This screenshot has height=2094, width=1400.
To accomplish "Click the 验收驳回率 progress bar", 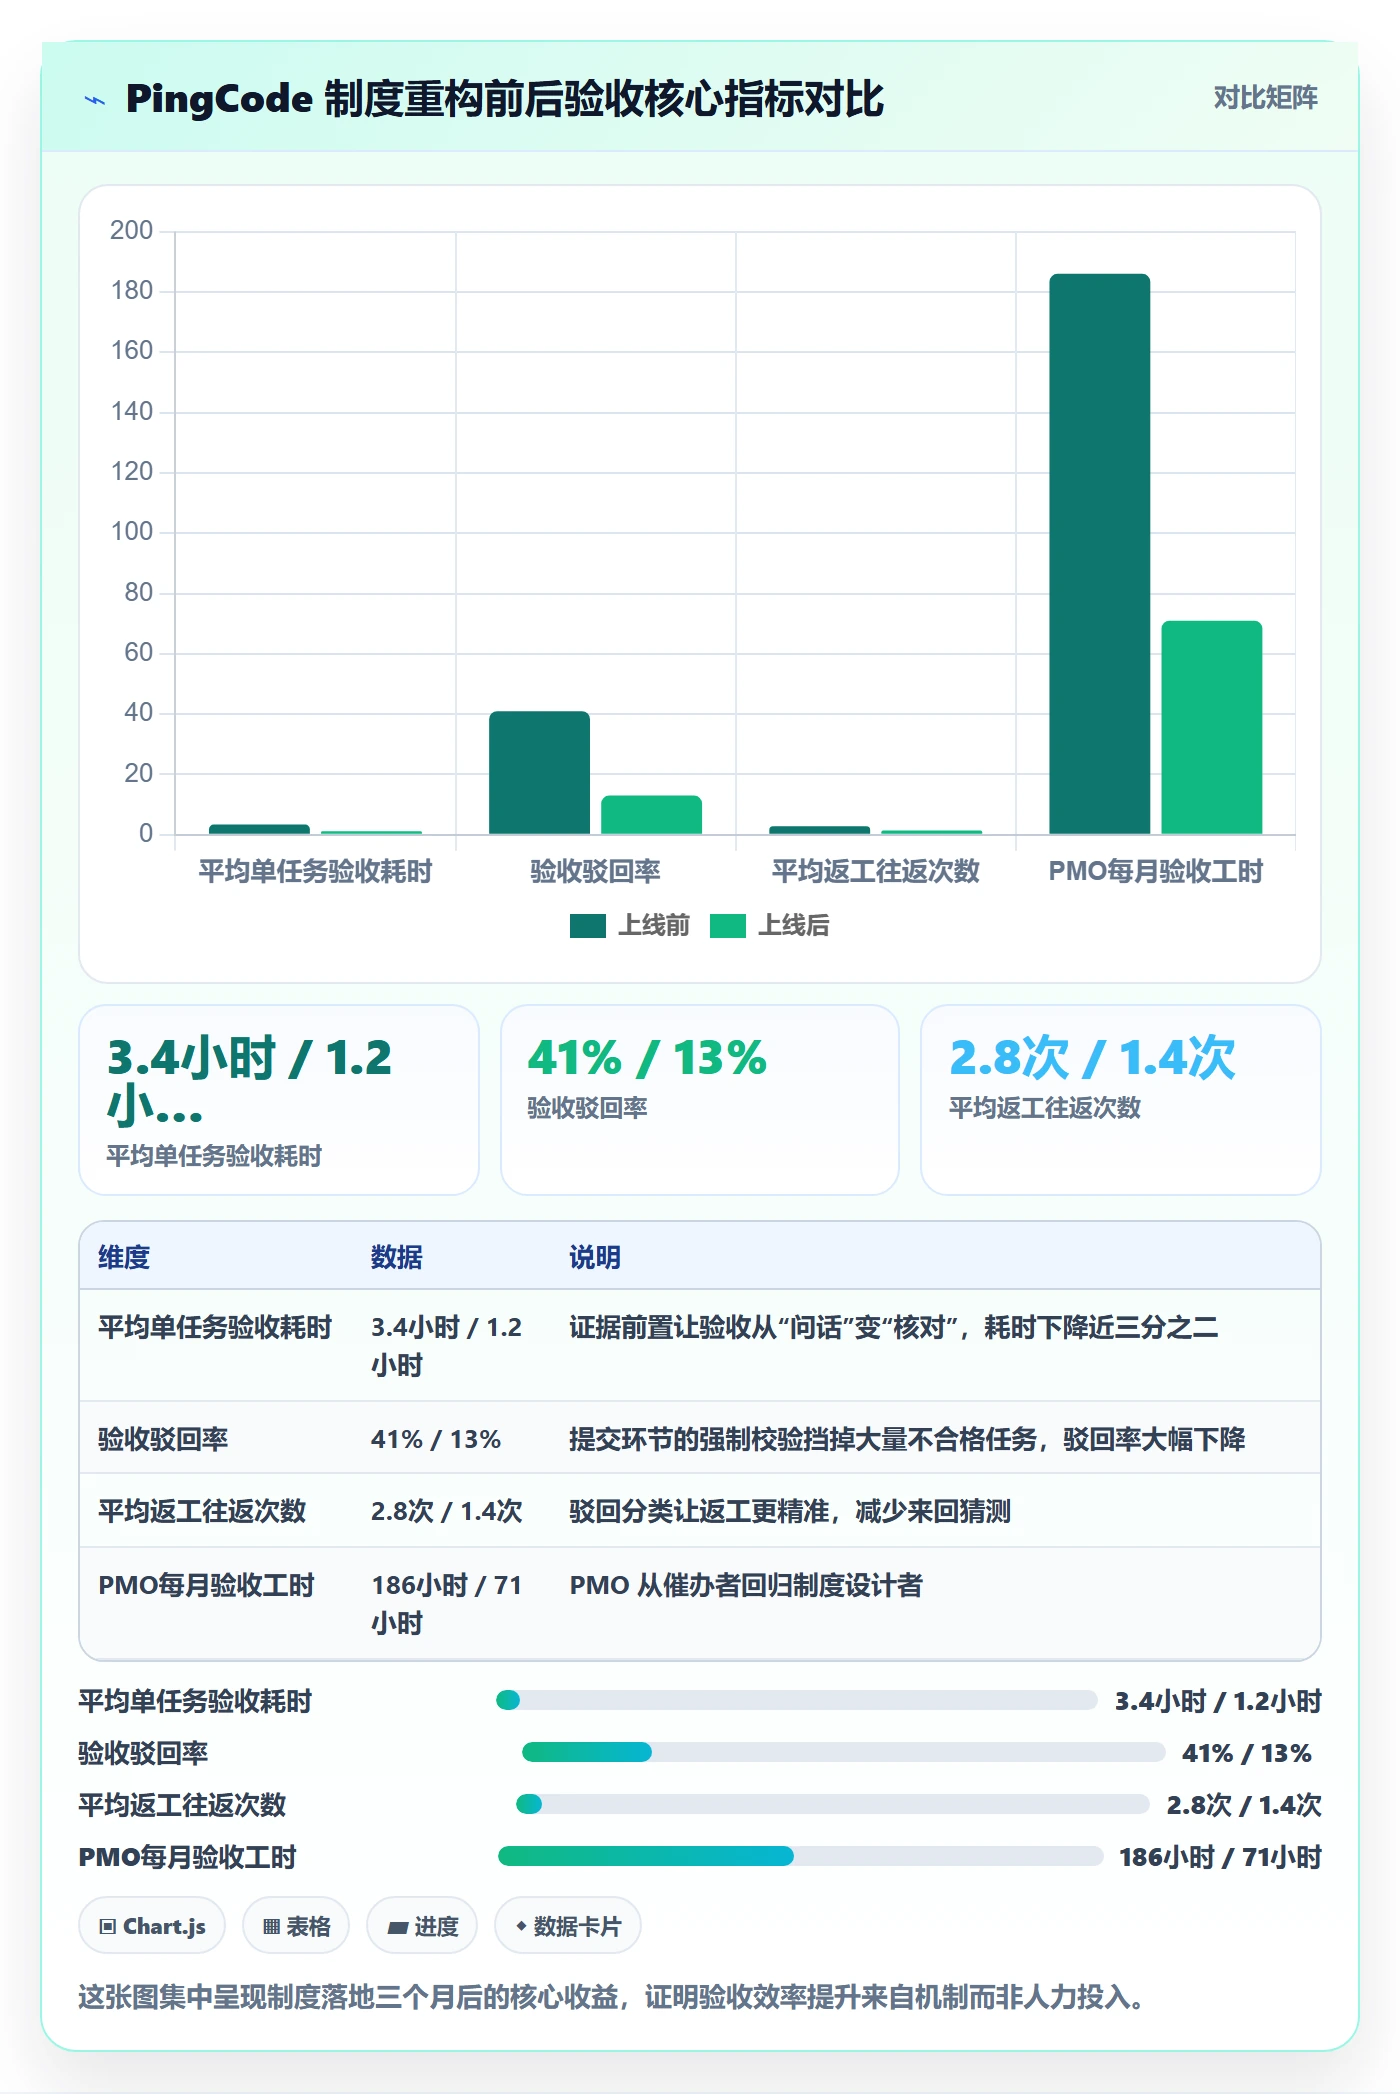I will coord(843,1752).
